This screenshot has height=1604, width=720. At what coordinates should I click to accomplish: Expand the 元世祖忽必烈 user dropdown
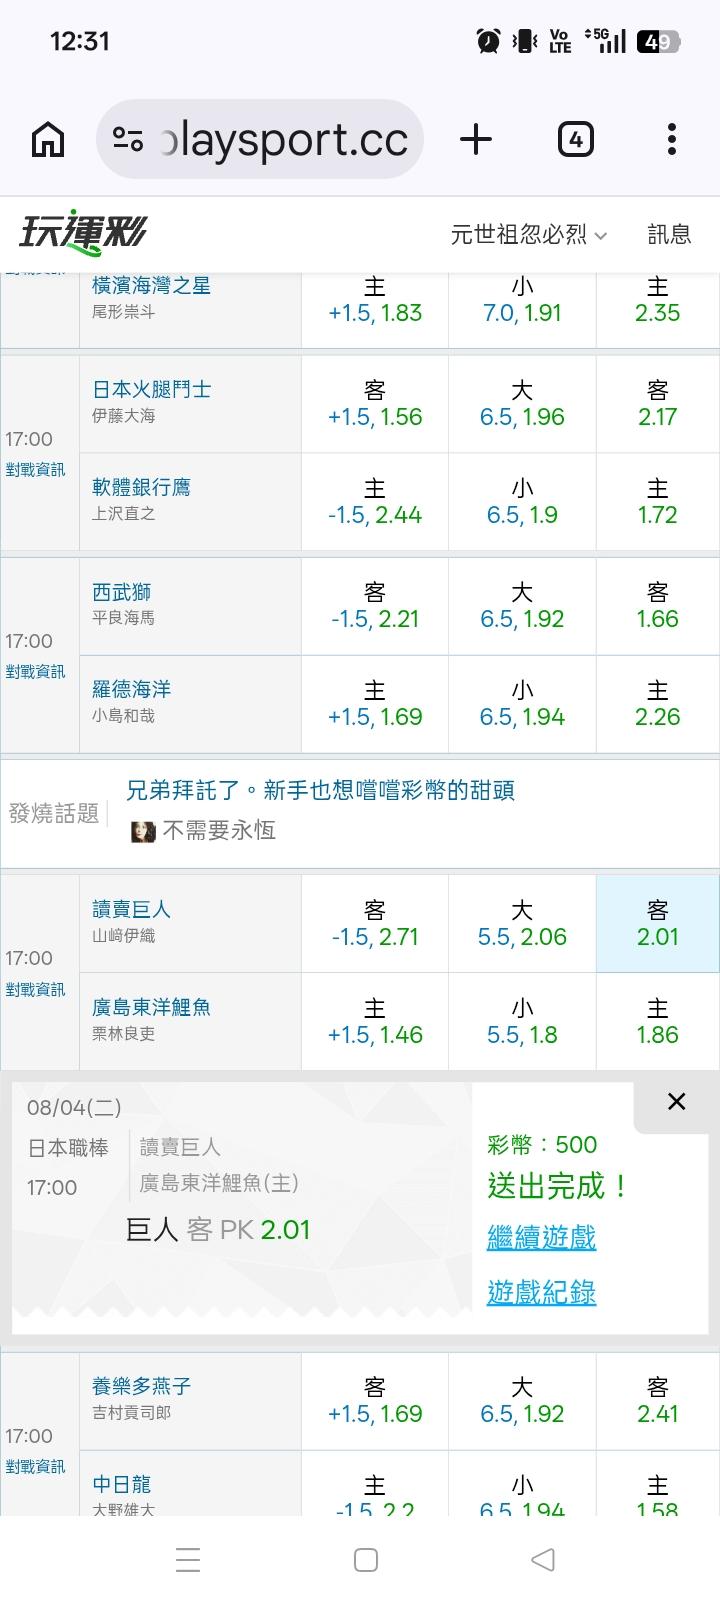click(529, 234)
